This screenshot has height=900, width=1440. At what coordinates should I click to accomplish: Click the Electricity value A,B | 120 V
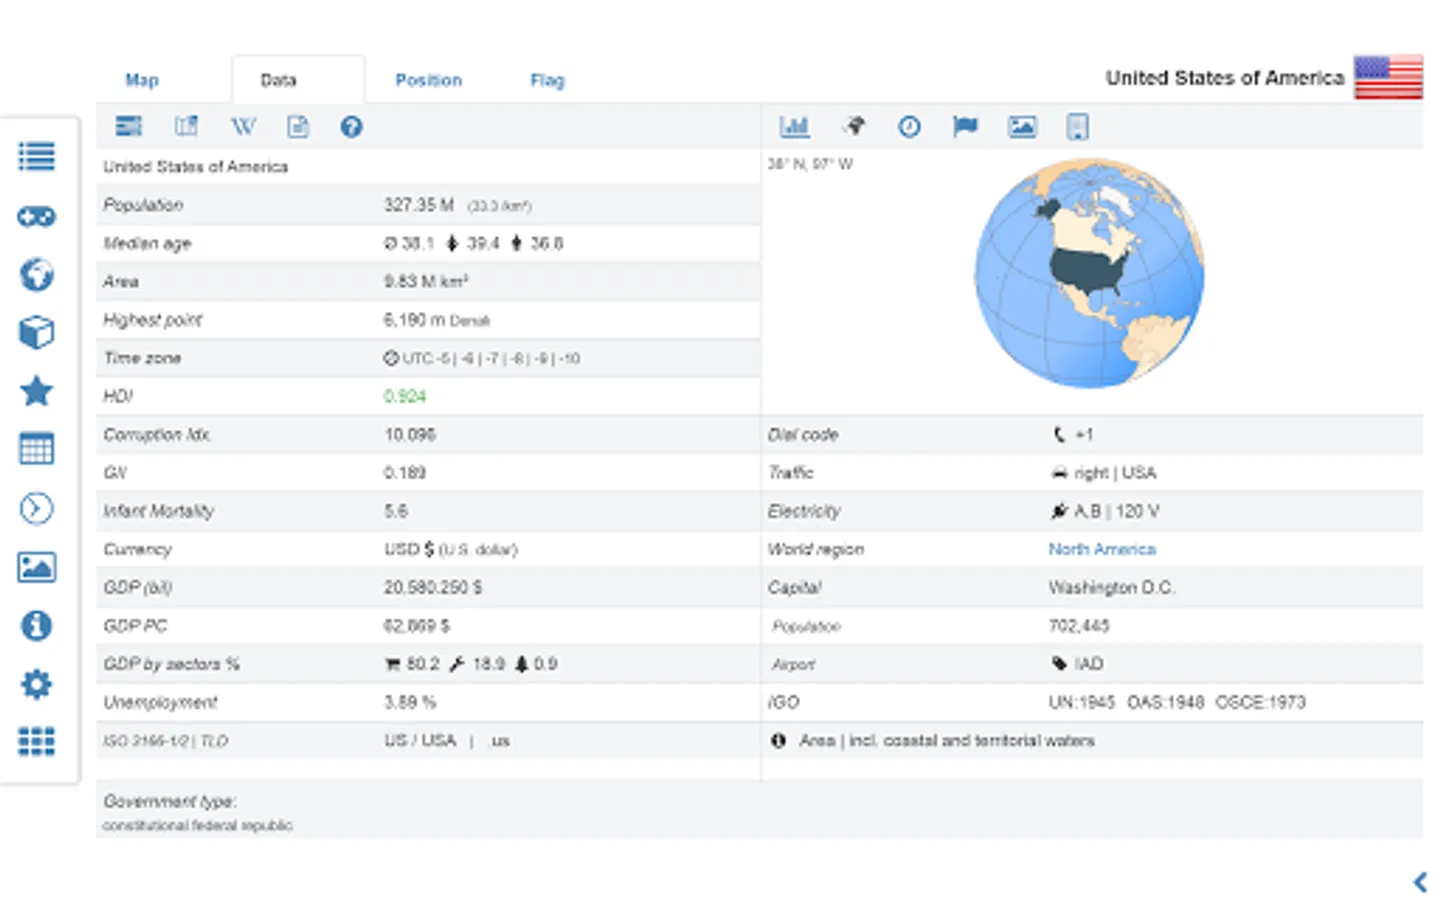[1116, 511]
